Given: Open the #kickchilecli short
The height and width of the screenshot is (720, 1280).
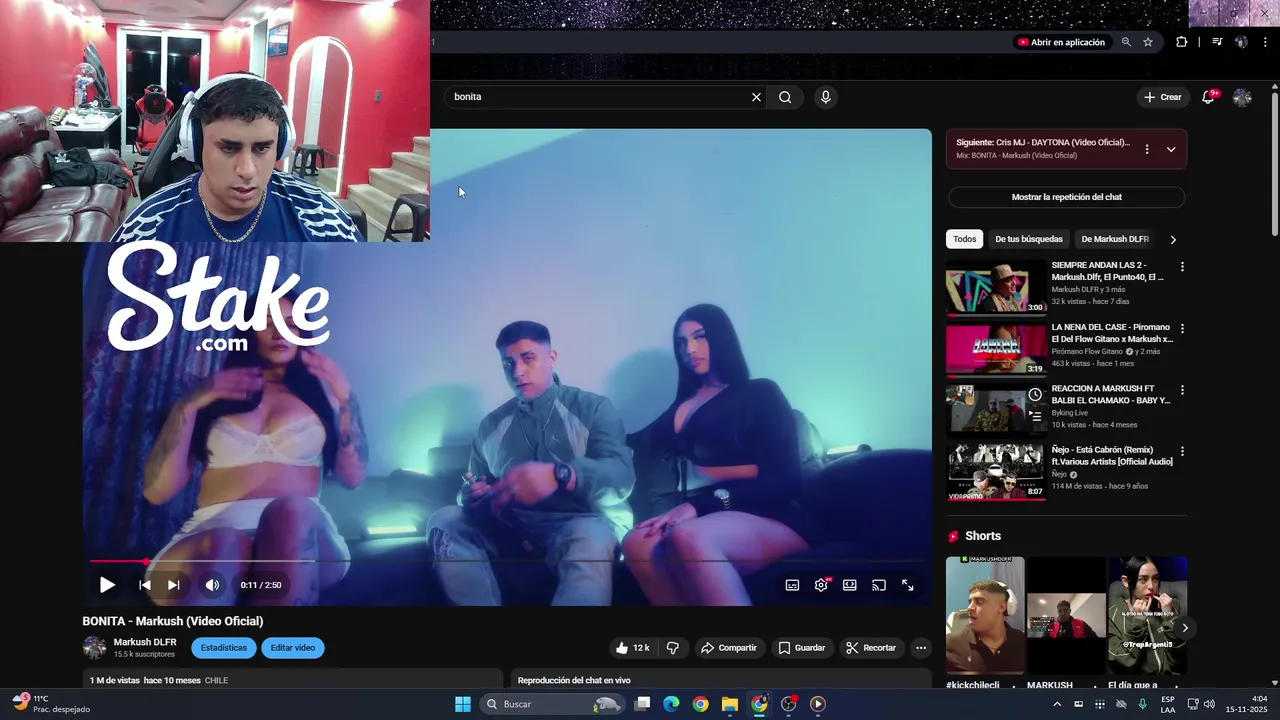Looking at the screenshot, I should coord(985,615).
